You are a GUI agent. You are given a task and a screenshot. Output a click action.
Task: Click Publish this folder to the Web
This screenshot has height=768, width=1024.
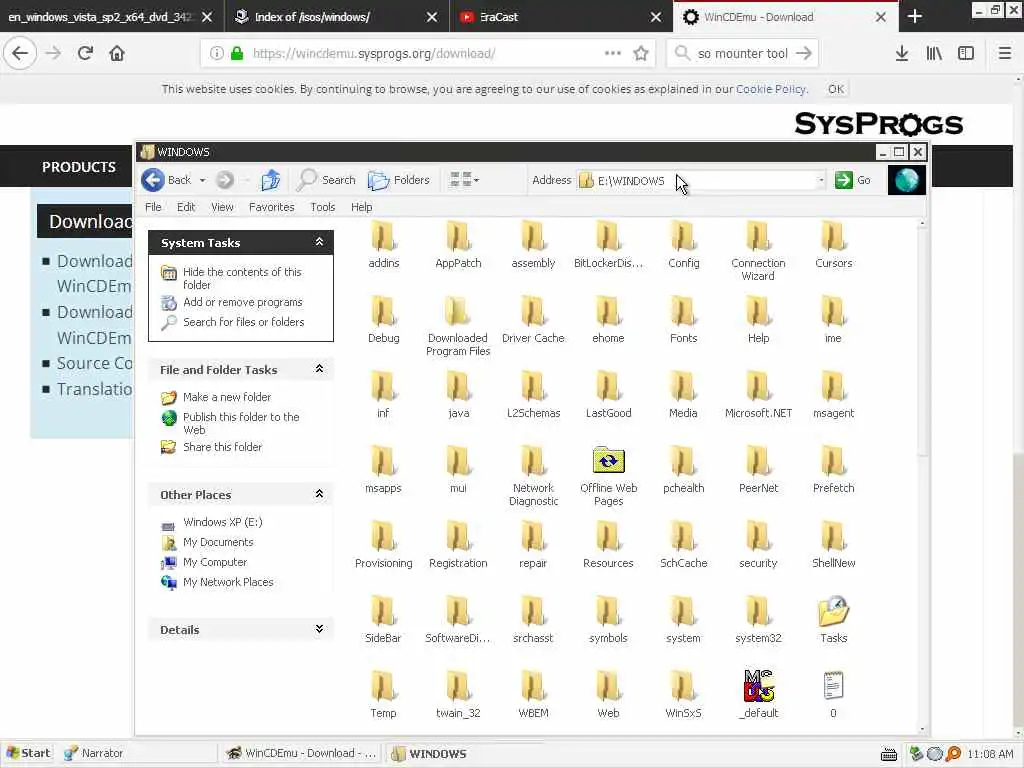[241, 423]
